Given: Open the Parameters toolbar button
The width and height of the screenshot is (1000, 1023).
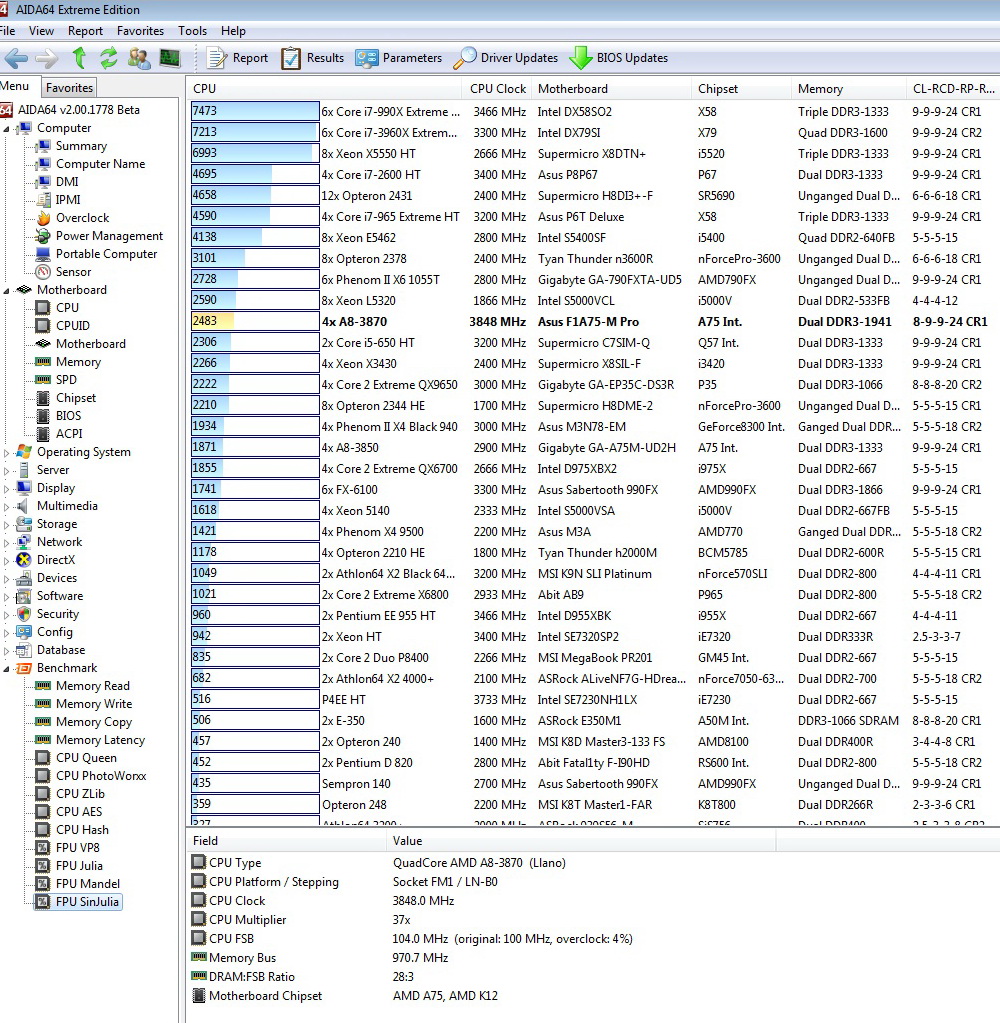Looking at the screenshot, I should click(399, 58).
